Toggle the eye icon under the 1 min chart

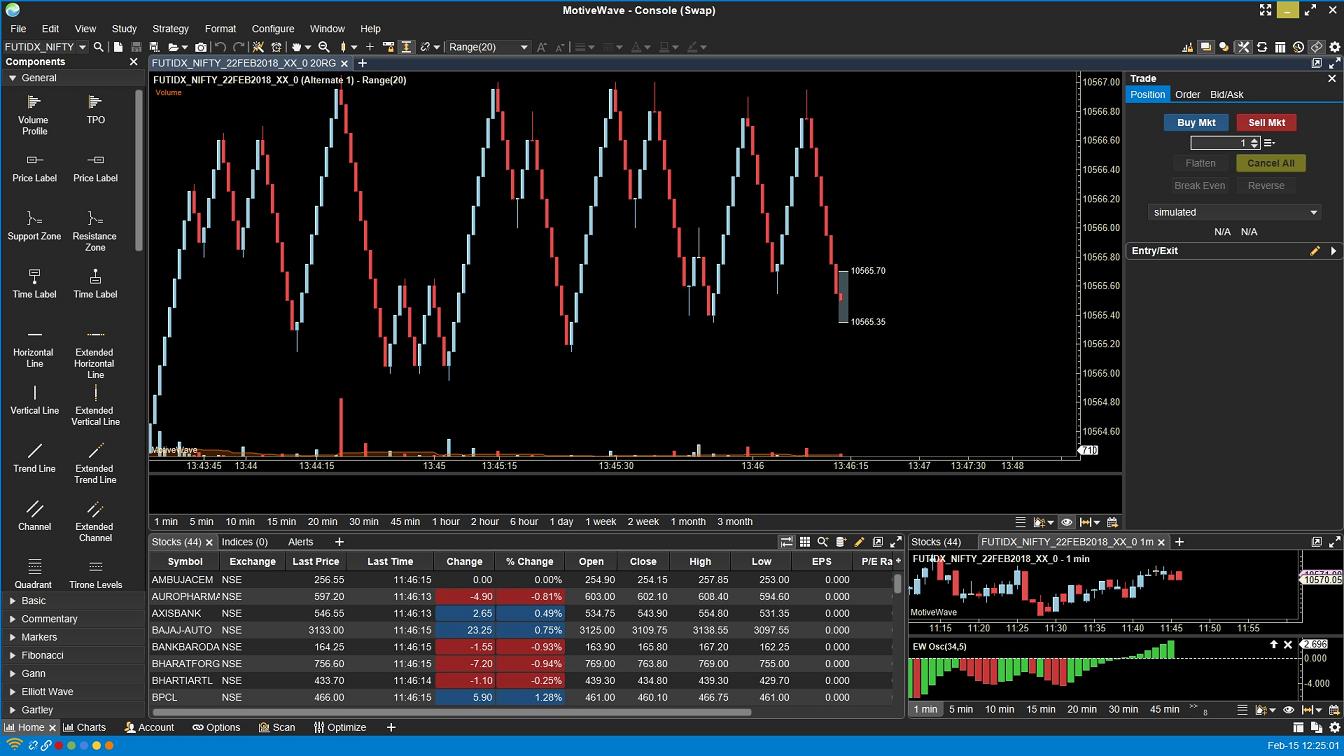[1288, 709]
